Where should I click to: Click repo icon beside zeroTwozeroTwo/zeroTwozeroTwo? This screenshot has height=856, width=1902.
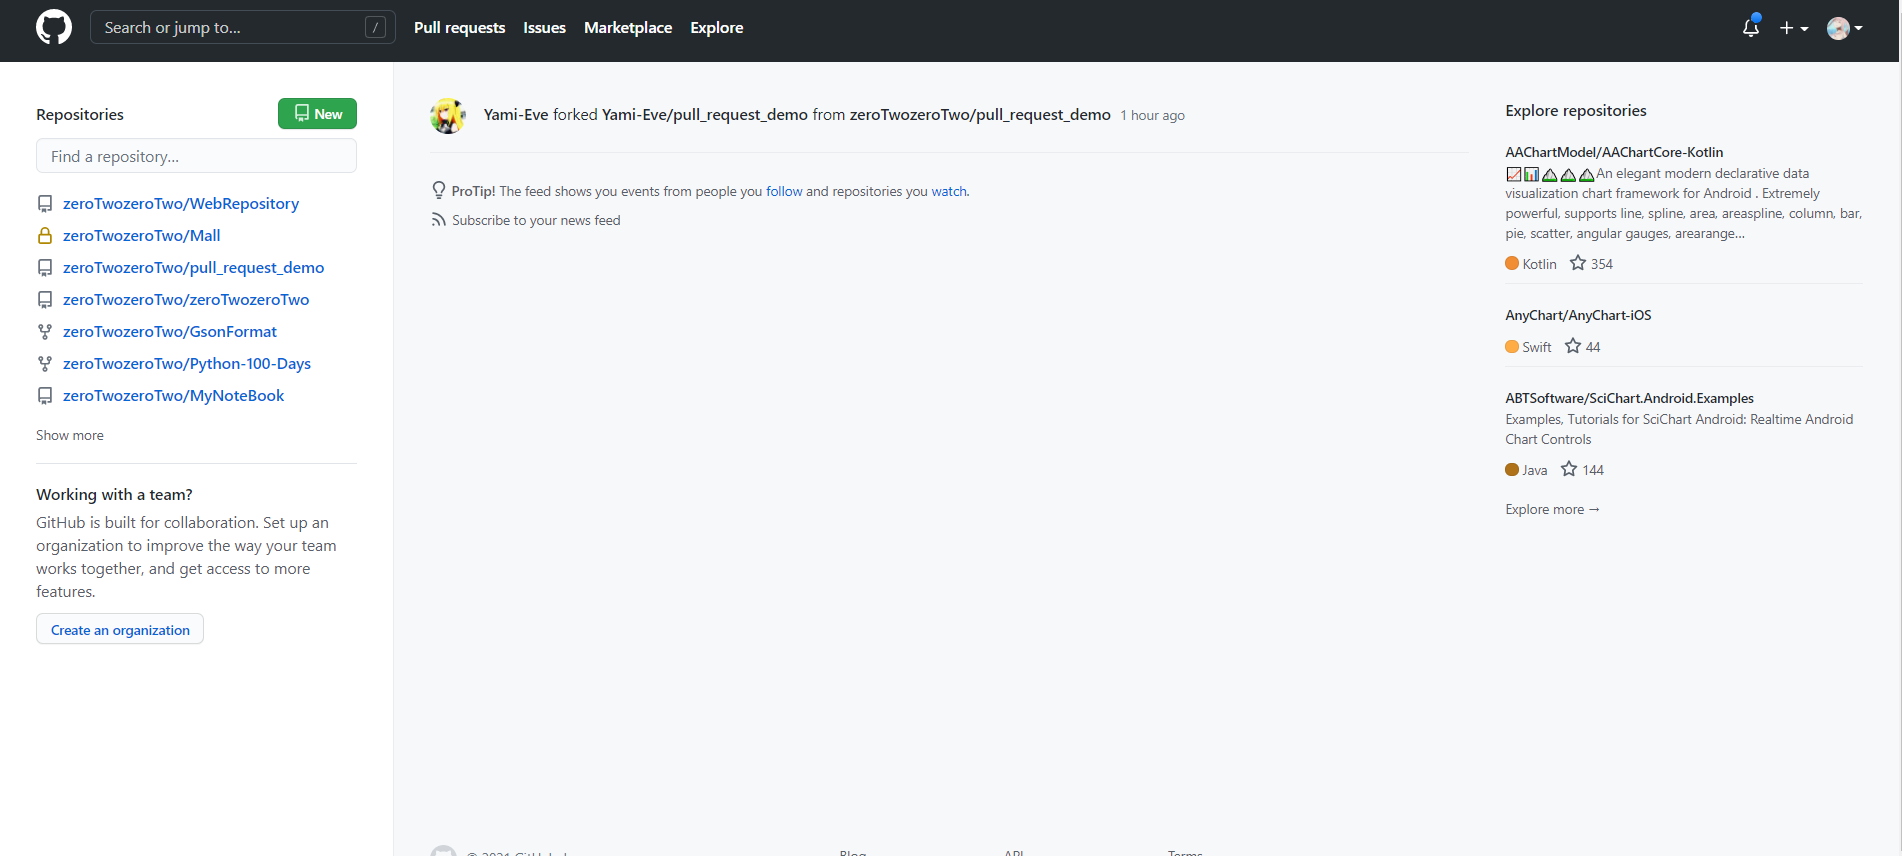point(45,300)
